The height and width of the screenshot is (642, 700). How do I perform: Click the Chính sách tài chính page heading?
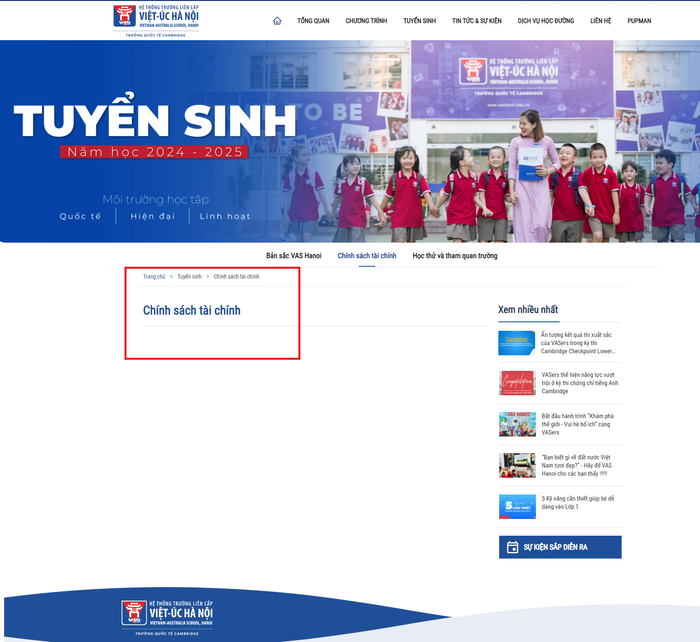[192, 310]
